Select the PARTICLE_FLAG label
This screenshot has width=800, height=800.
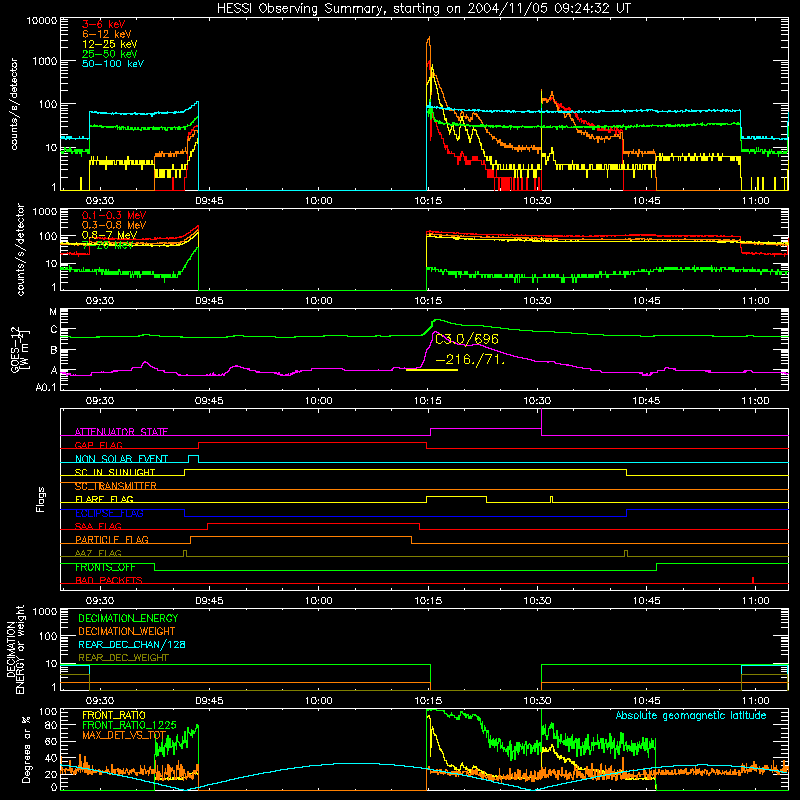pos(112,540)
